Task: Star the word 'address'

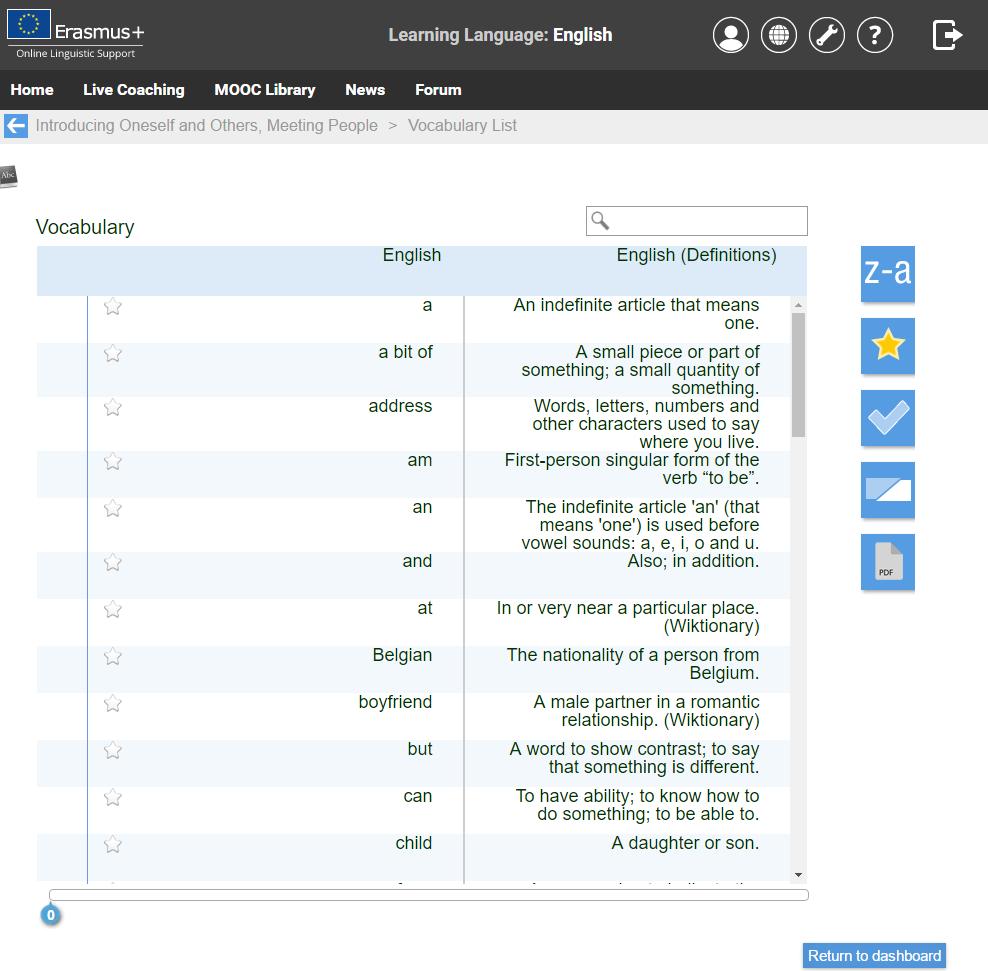Action: point(113,407)
